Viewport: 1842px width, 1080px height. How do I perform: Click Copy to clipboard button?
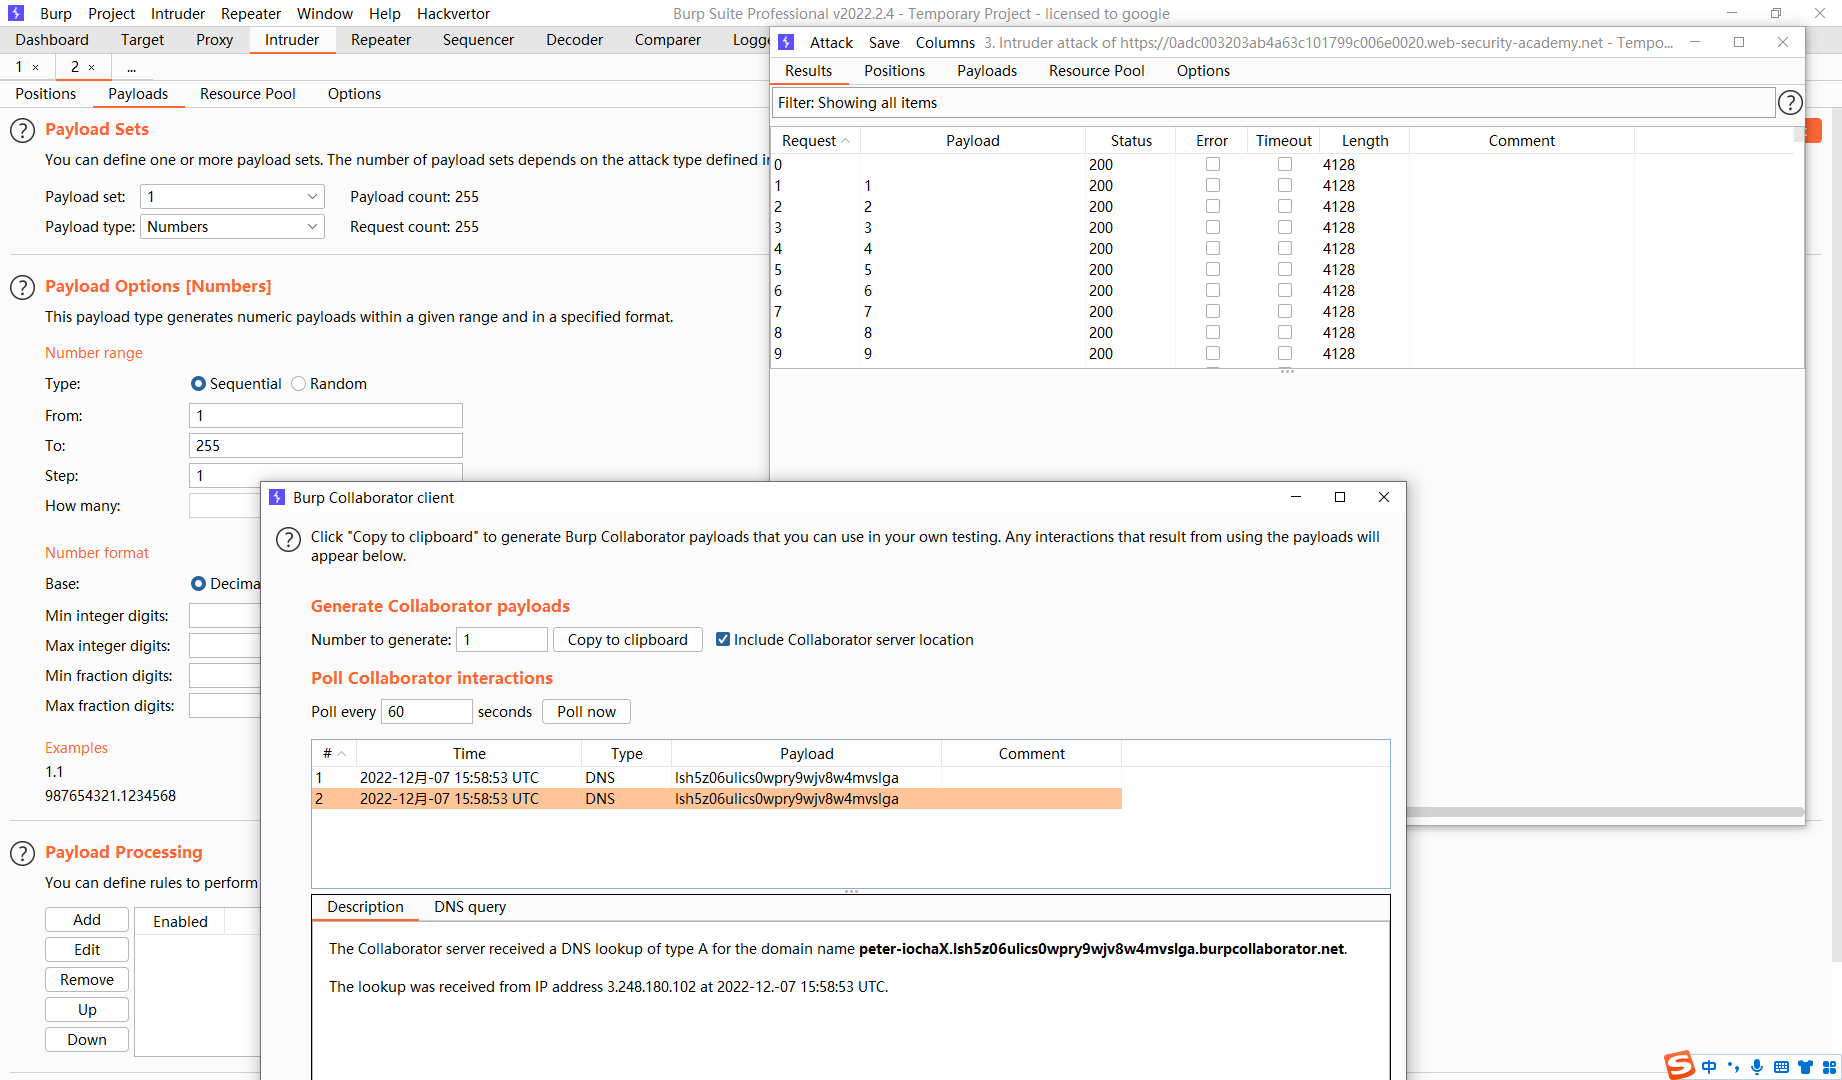(x=628, y=640)
